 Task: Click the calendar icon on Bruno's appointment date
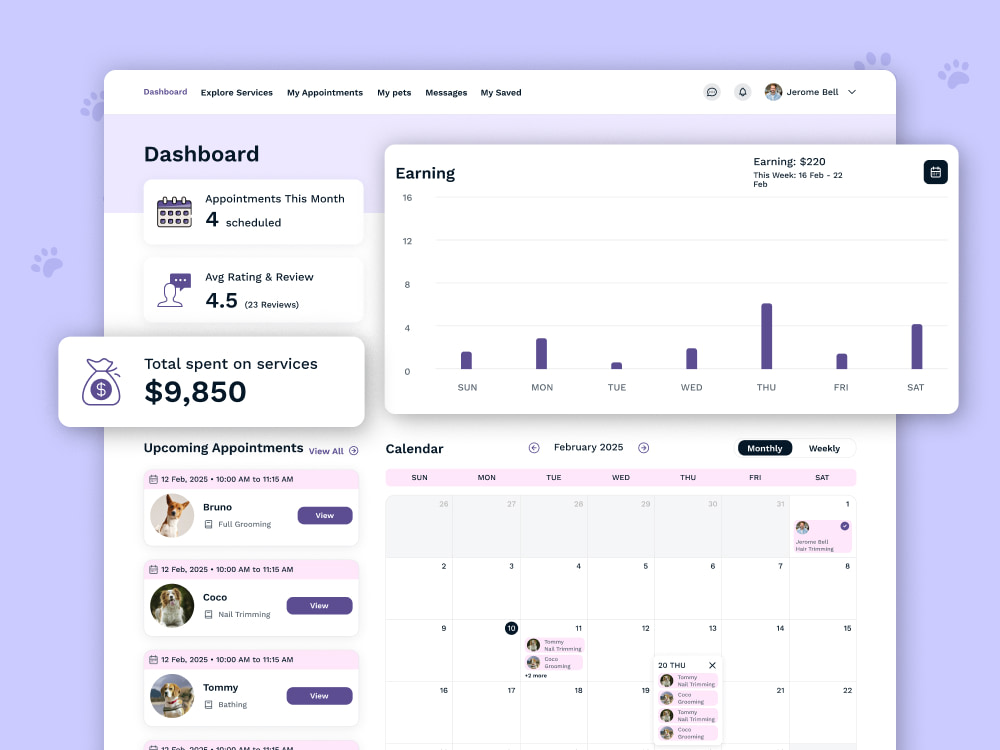(153, 479)
